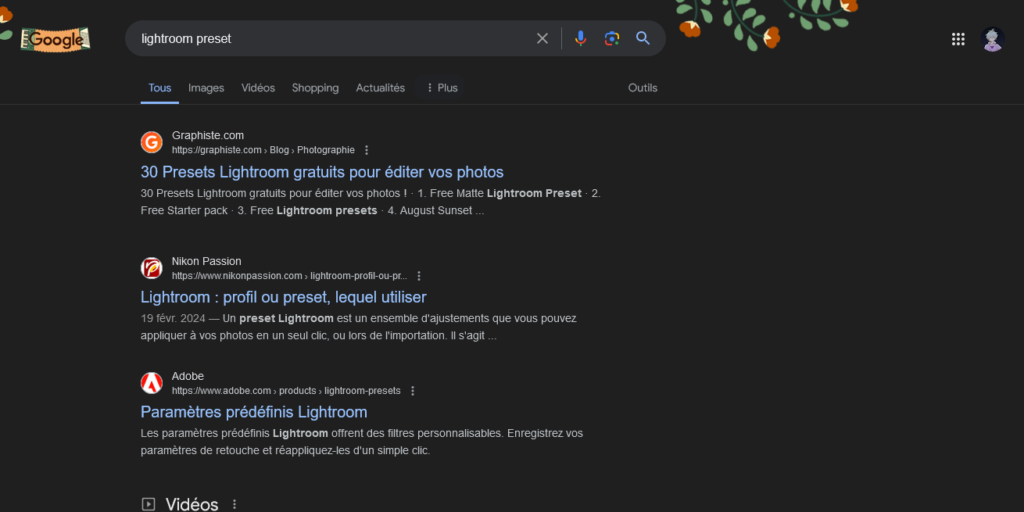Click the Nikon Passion site name

[x=206, y=261]
